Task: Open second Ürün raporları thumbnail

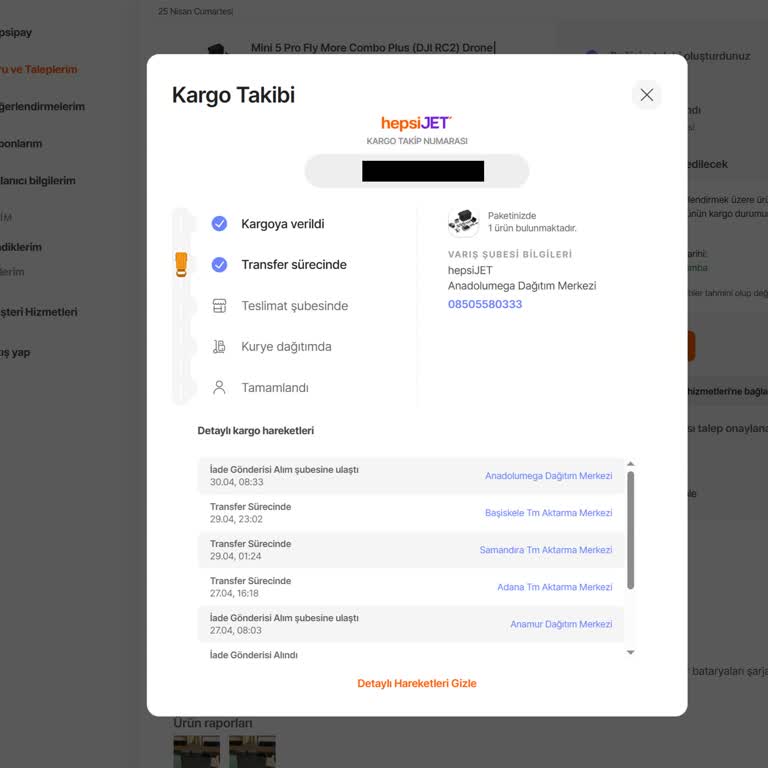Action: pos(252,752)
